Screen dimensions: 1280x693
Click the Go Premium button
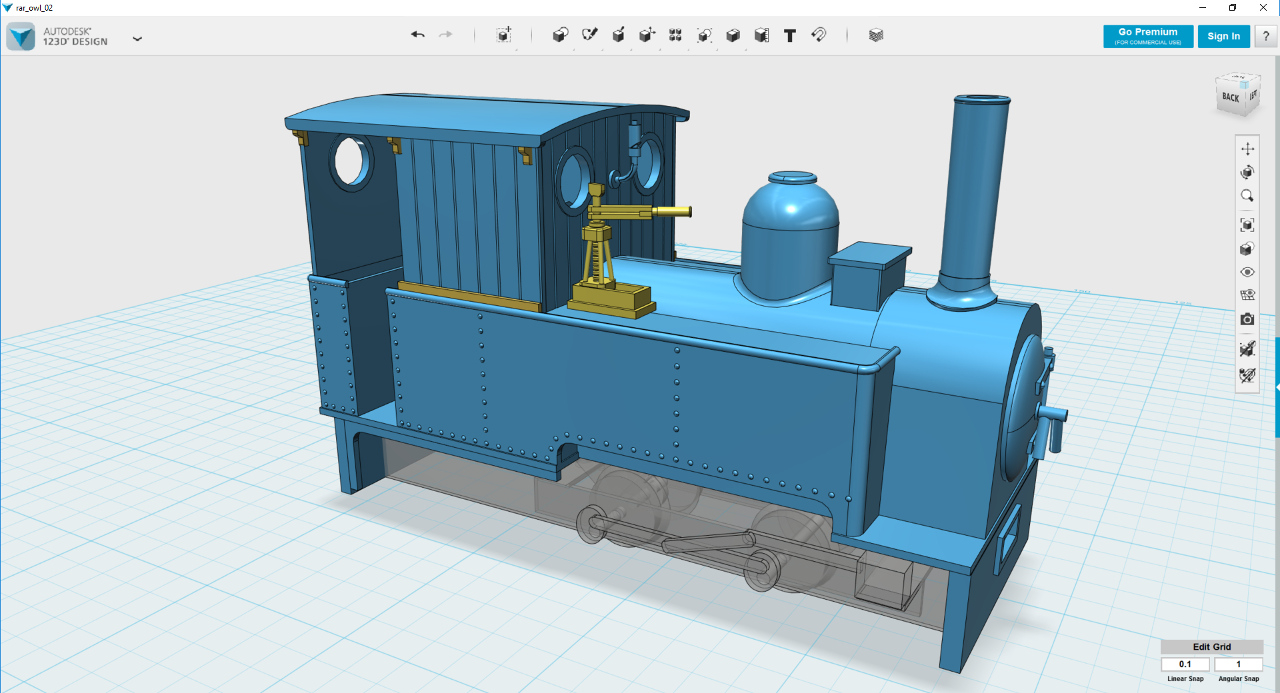tap(1148, 36)
